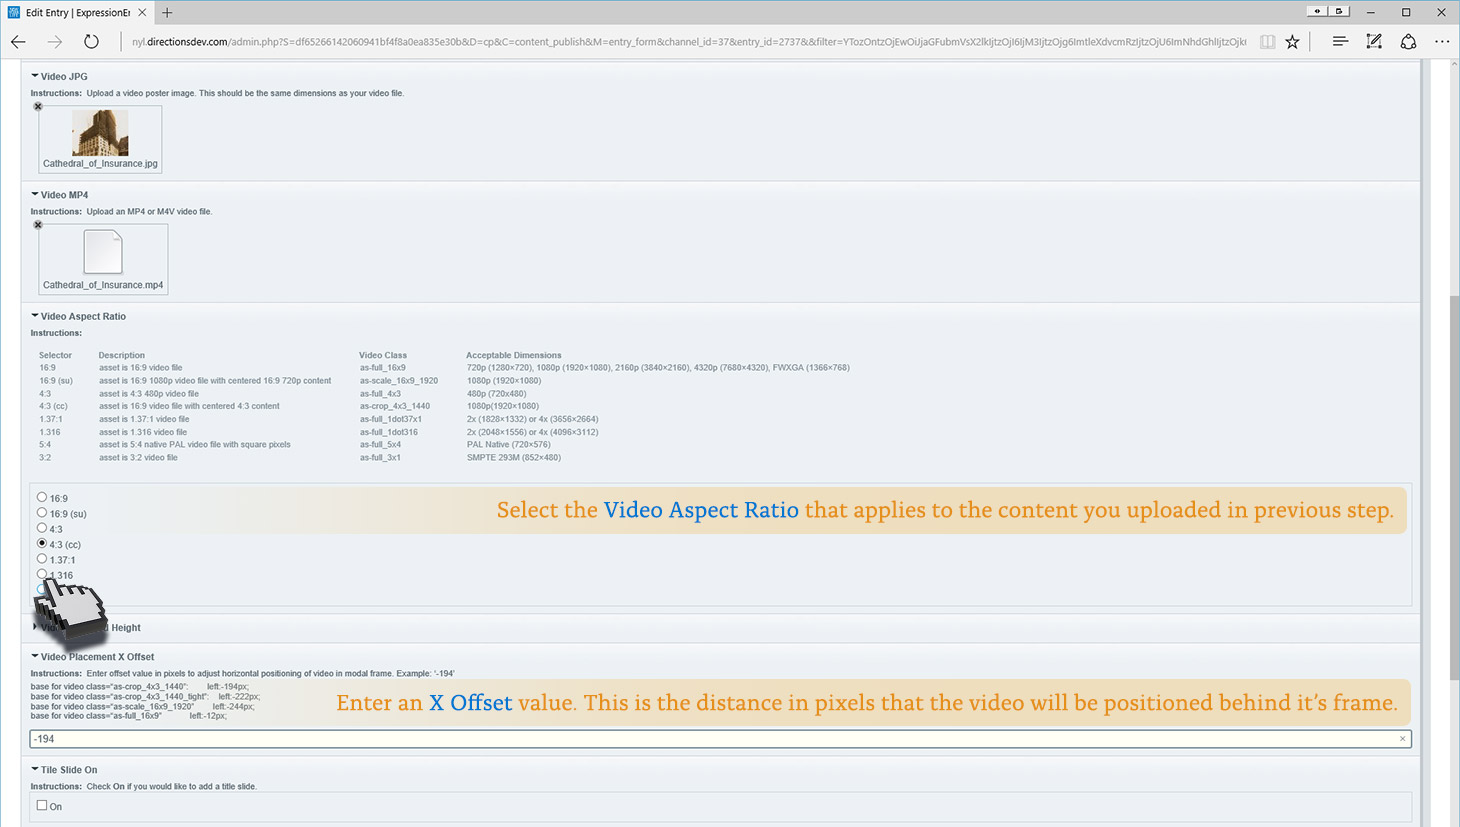Collapse the Video JPG section
Image resolution: width=1460 pixels, height=827 pixels.
(35, 76)
